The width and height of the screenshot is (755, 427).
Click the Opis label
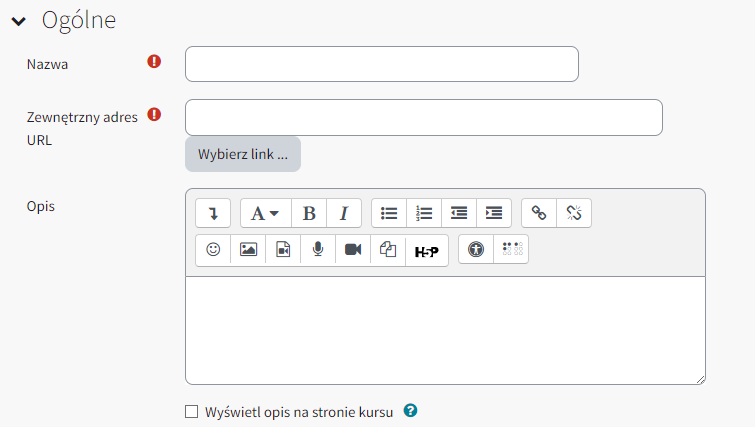pos(40,207)
